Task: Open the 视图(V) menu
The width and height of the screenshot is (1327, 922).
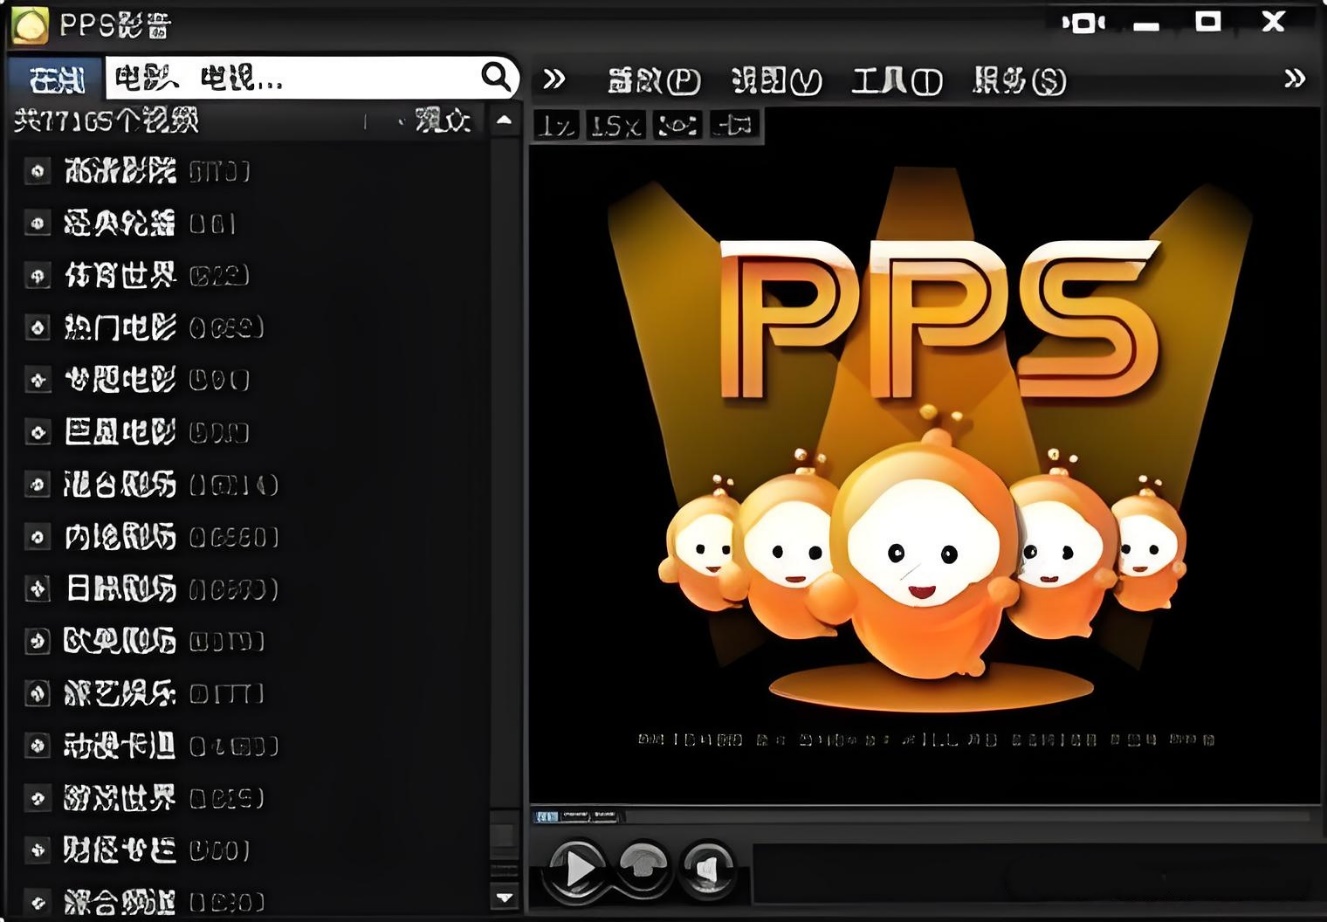Action: pos(776,80)
